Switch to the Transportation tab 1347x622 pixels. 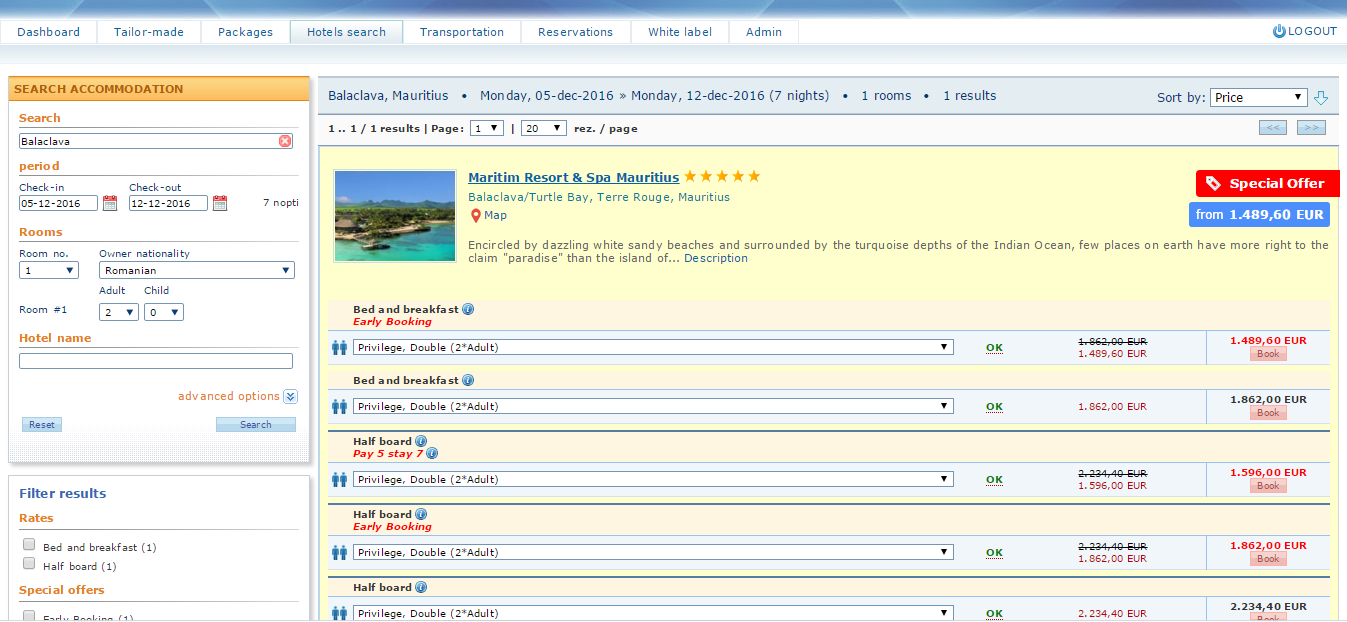pos(461,32)
